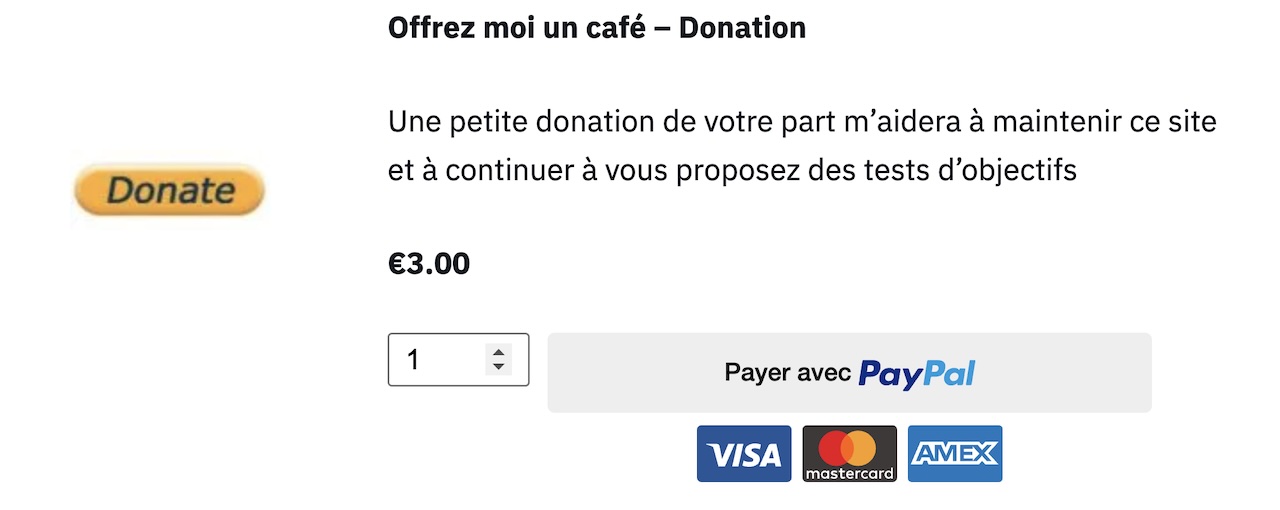
Task: Click the euro symbol in the price
Action: 396,264
